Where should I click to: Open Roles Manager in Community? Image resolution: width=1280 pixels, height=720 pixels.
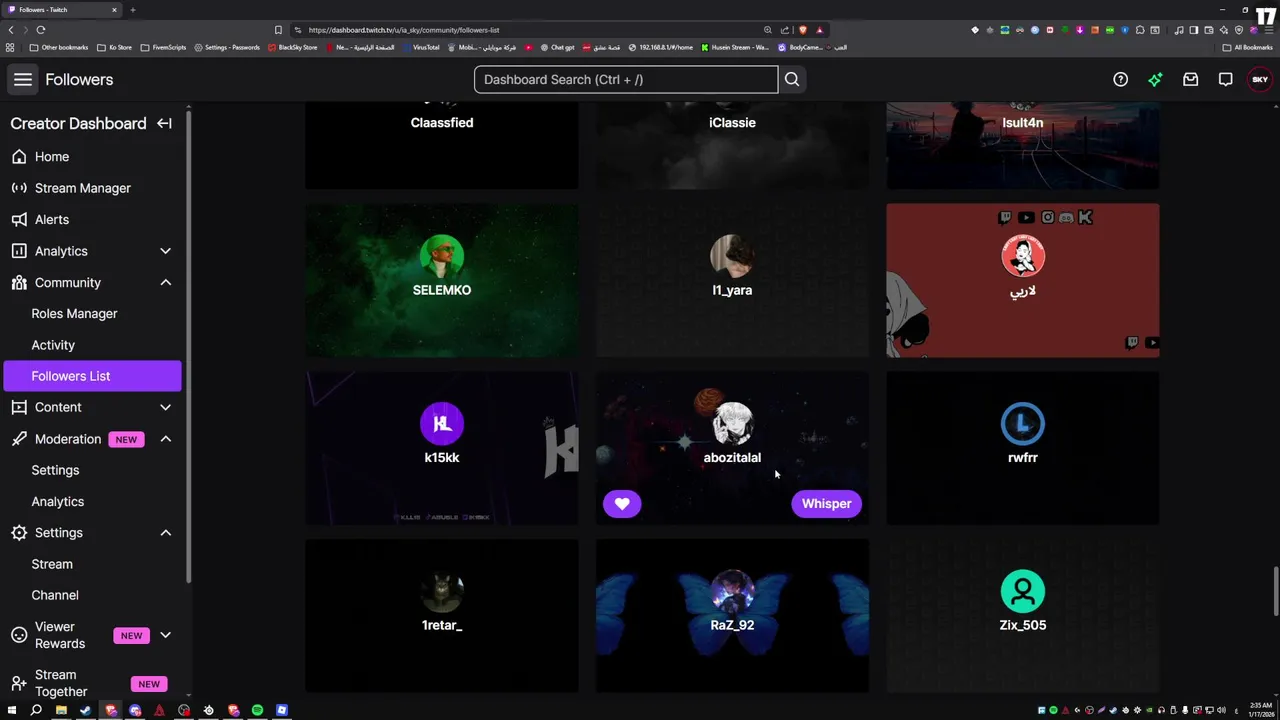click(74, 314)
